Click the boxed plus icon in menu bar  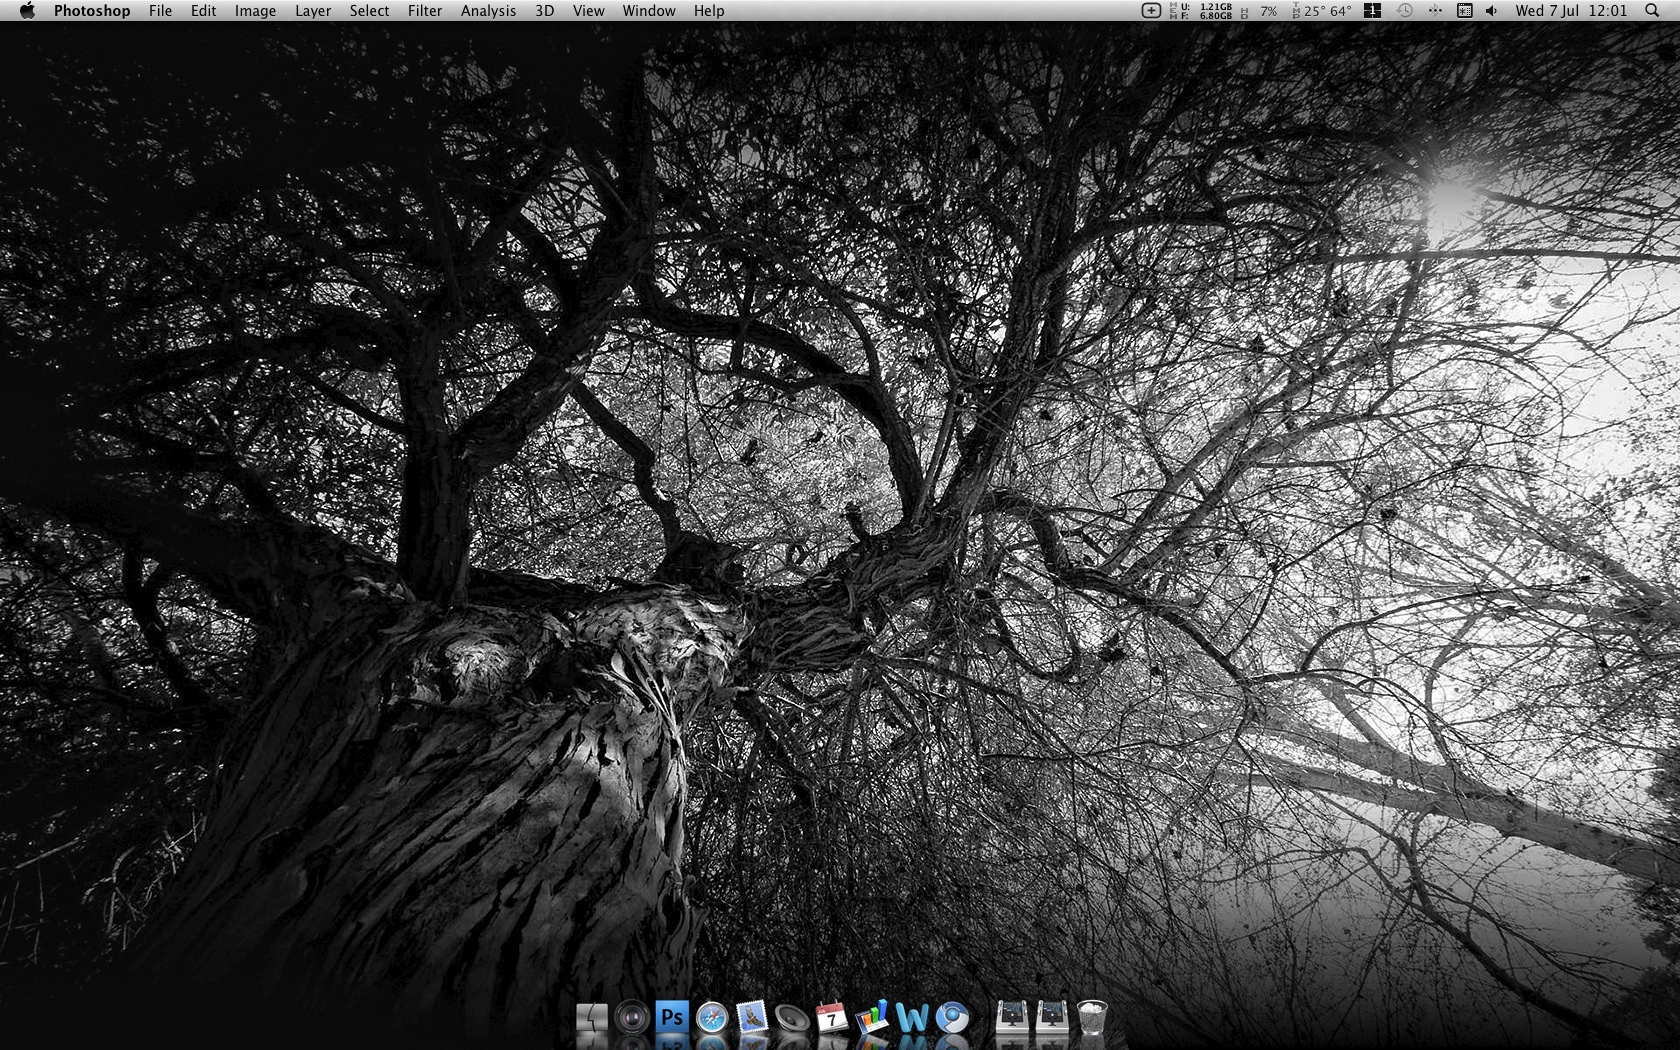click(x=1151, y=11)
